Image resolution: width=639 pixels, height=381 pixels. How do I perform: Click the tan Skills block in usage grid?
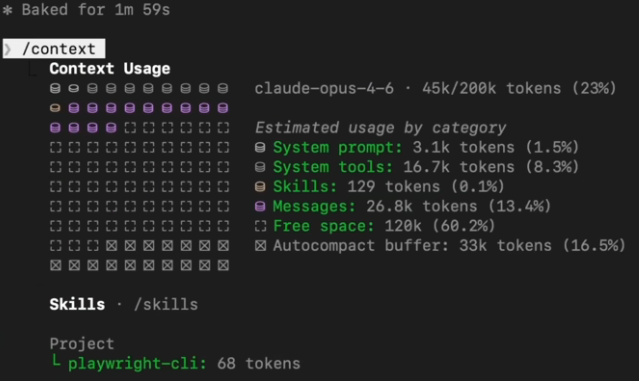[x=55, y=108]
